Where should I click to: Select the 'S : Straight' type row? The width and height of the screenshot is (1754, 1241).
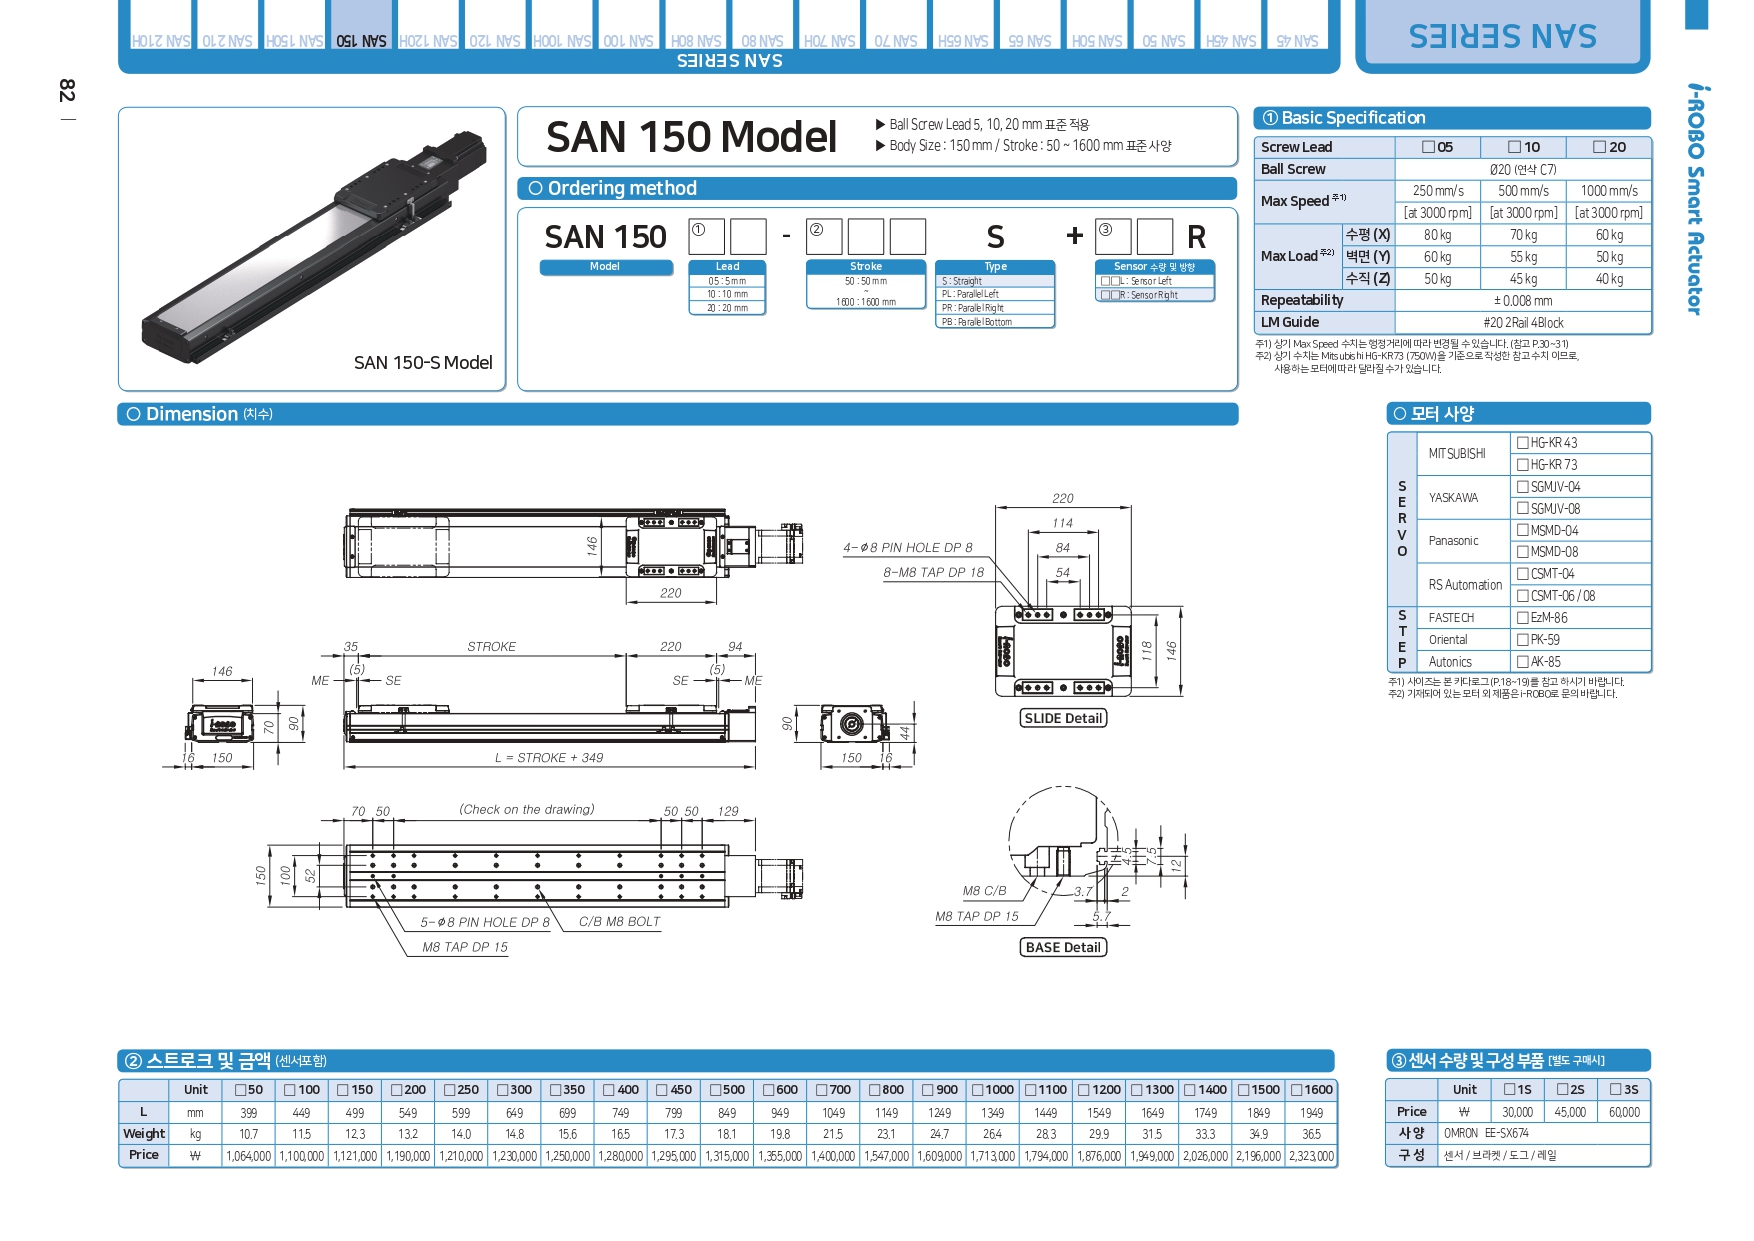(x=996, y=281)
